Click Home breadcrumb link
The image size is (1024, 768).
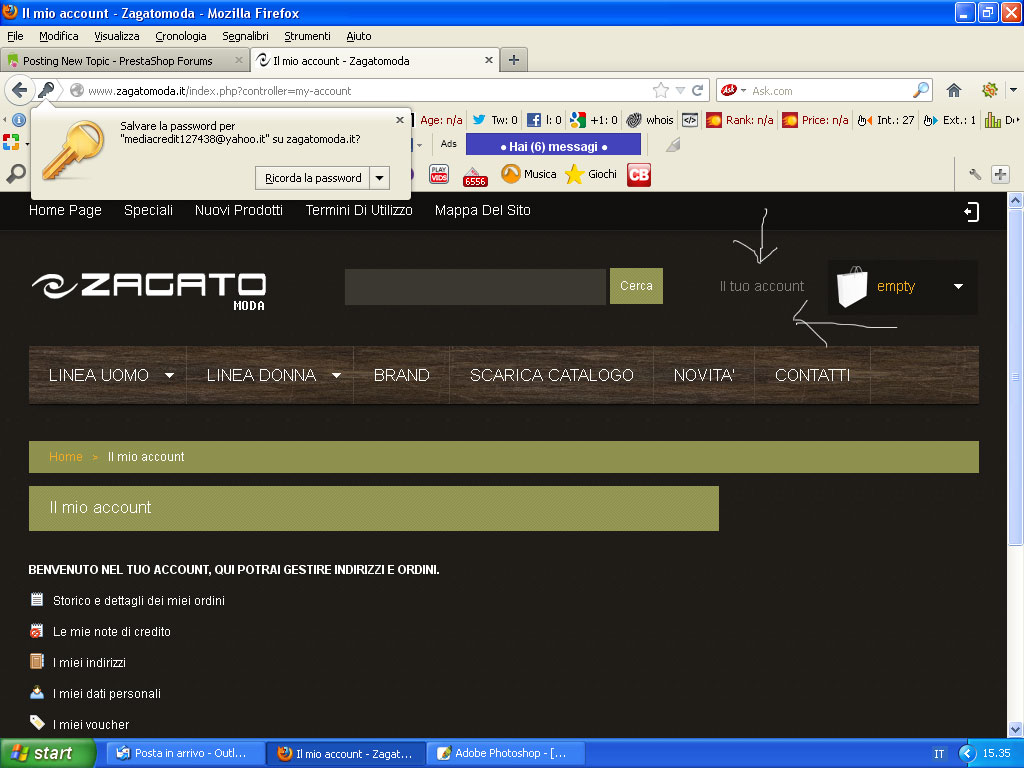[x=65, y=457]
